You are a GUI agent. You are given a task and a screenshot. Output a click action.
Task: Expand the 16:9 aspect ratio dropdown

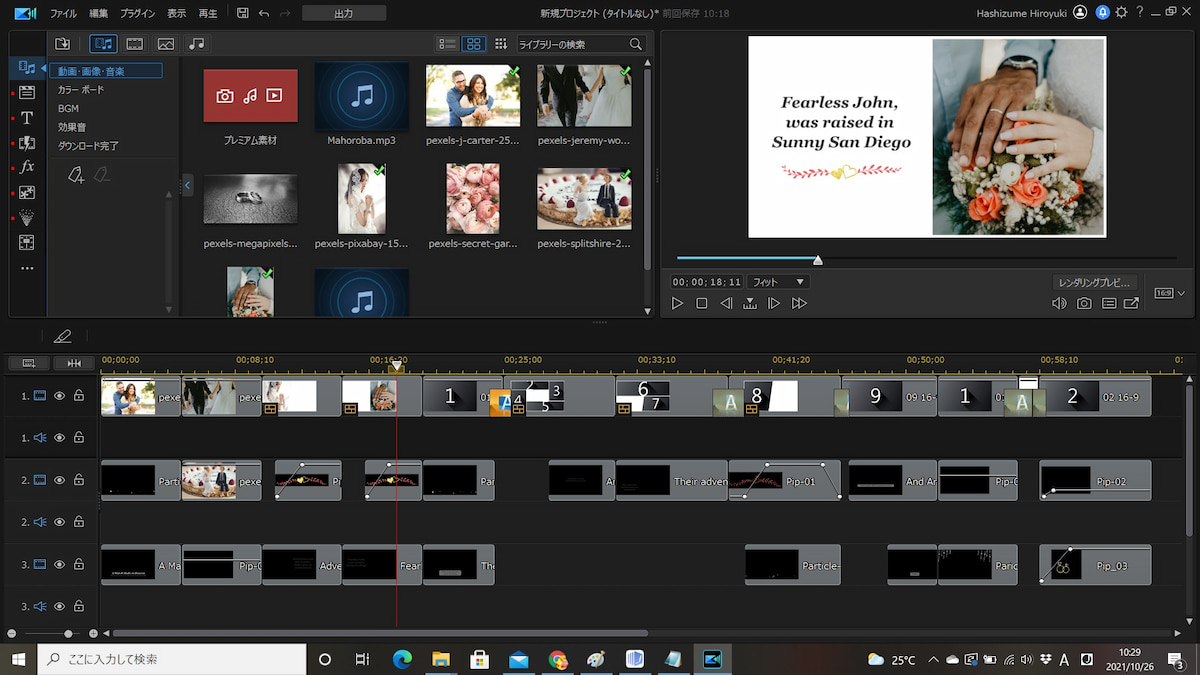pyautogui.click(x=1167, y=293)
